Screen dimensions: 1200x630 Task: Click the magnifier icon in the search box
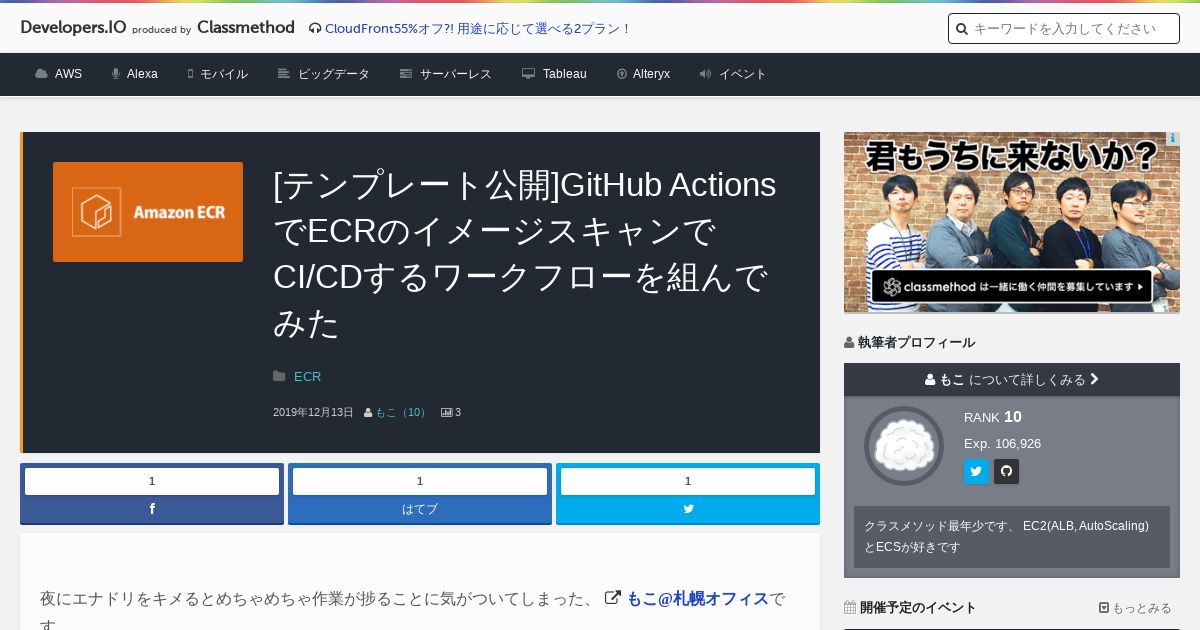962,29
